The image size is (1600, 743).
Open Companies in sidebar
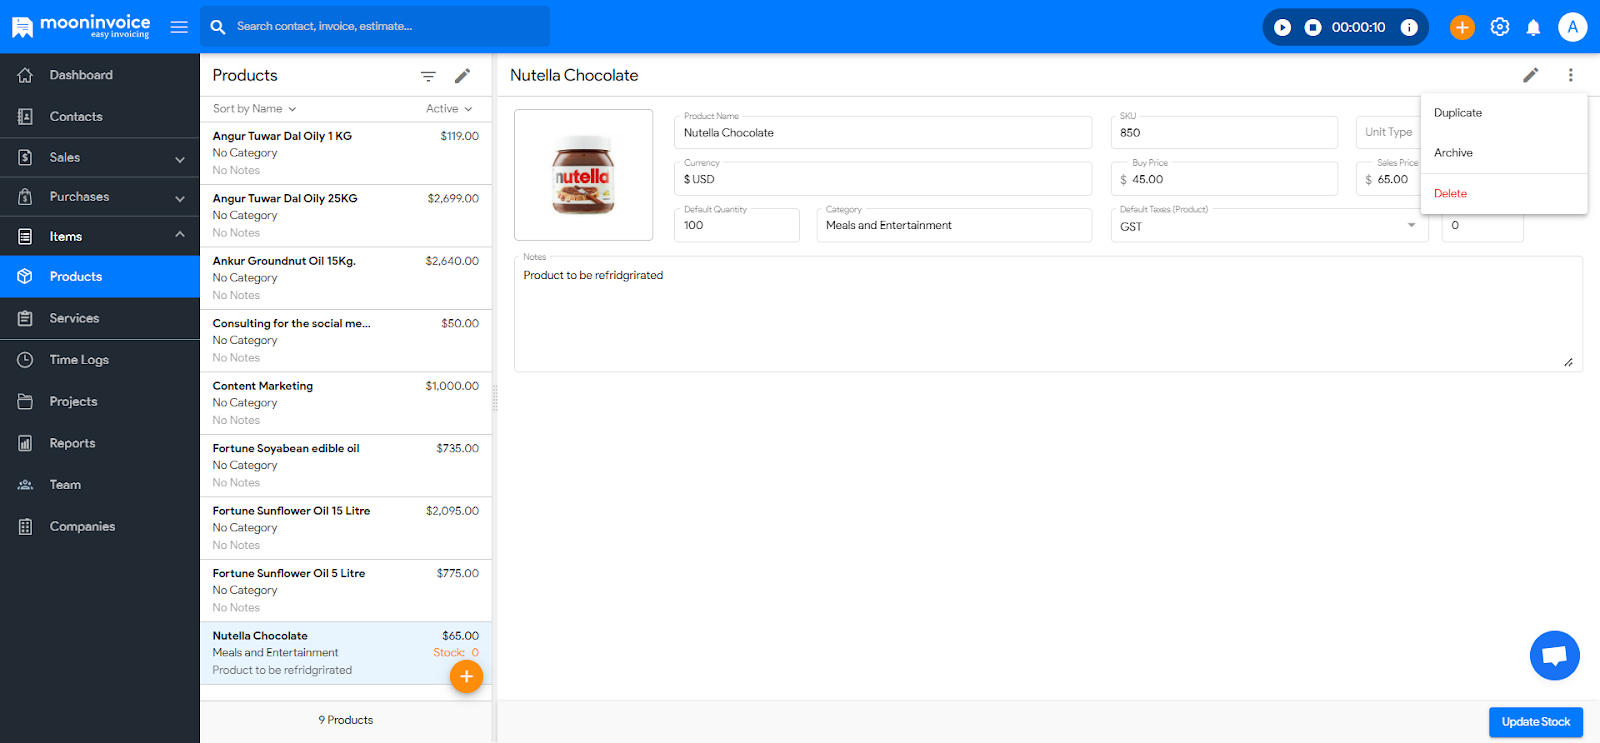[100, 527]
